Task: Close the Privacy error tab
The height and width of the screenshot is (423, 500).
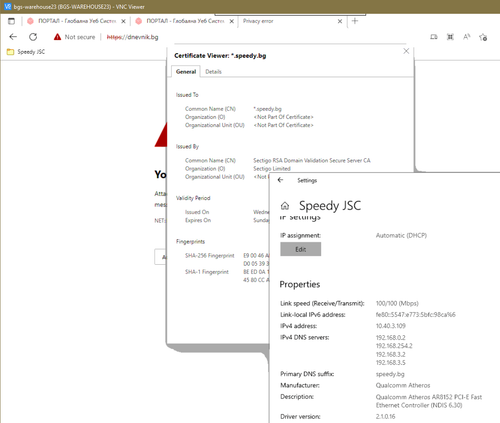Action: coord(340,21)
